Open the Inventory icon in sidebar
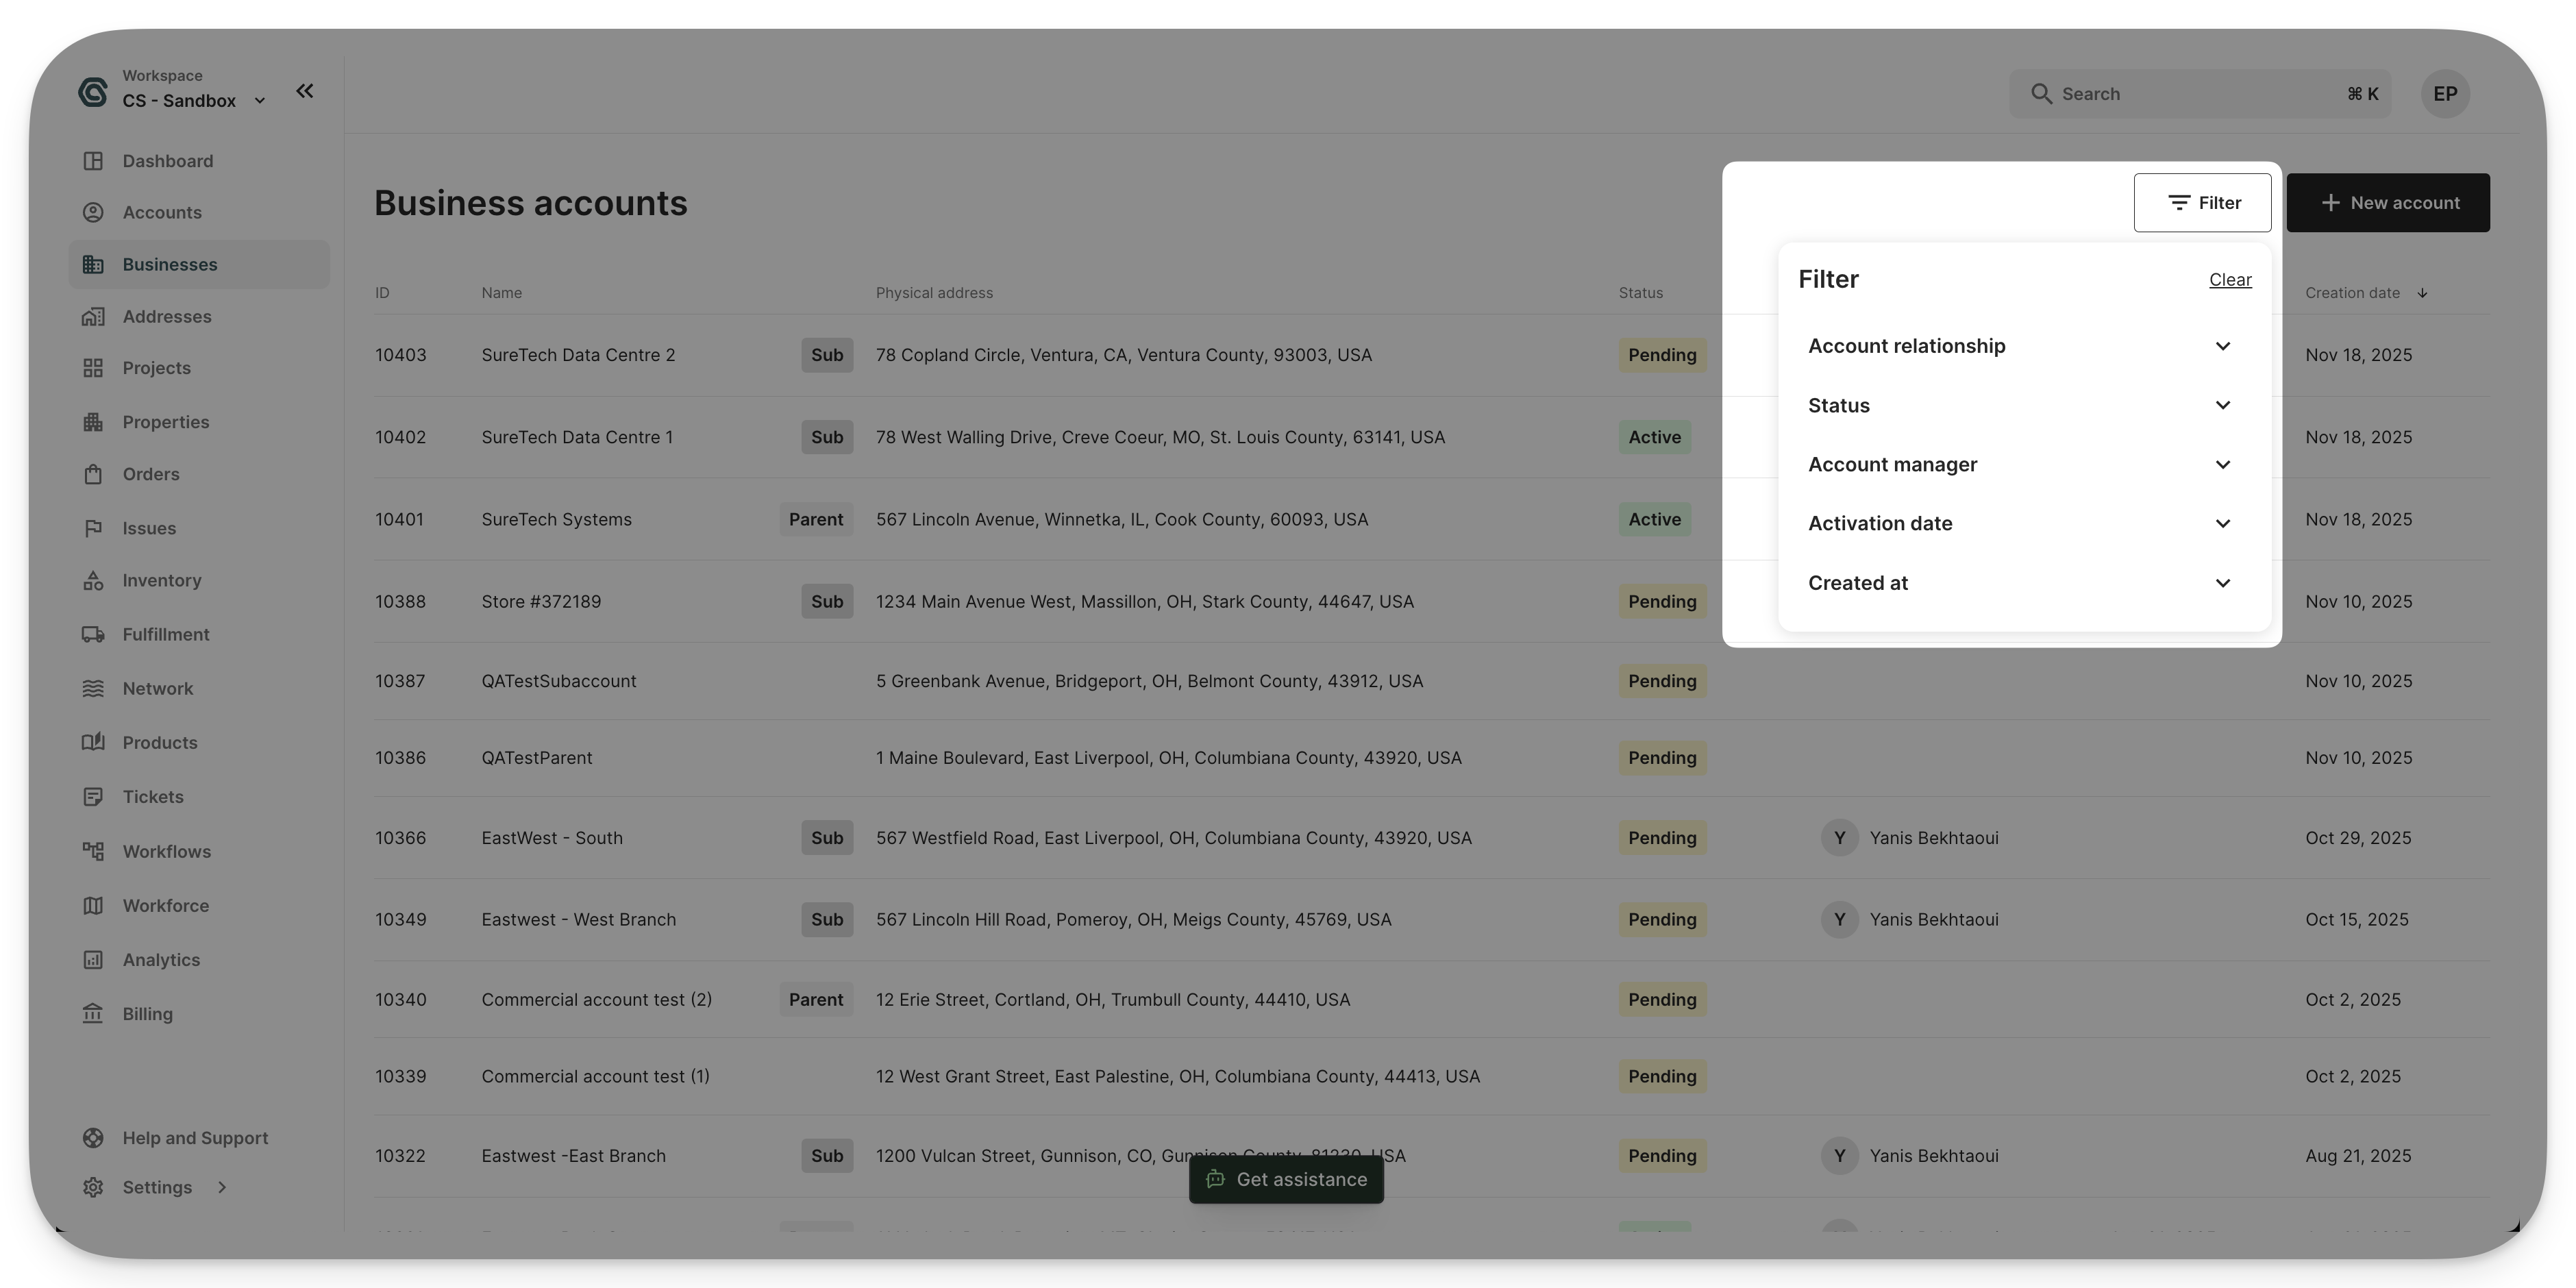The image size is (2576, 1288). 93,580
